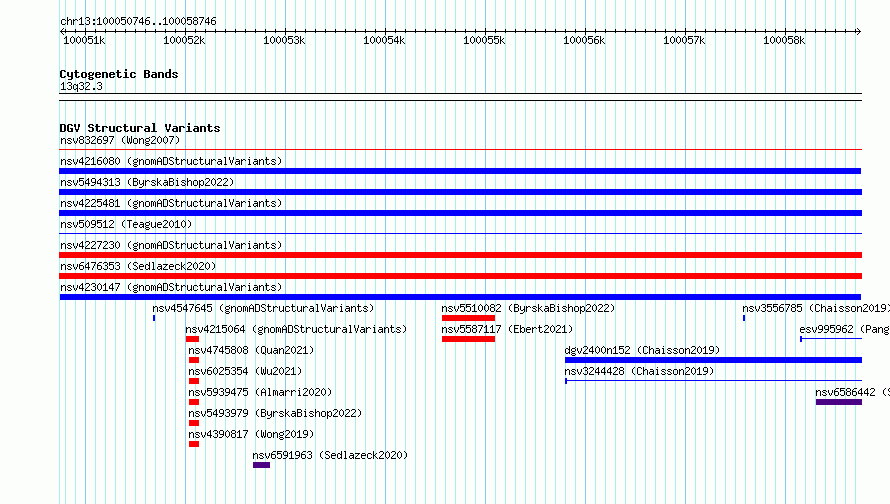
Task: Open nsv4216080 gnomAD structural variant label
Action: click(171, 161)
